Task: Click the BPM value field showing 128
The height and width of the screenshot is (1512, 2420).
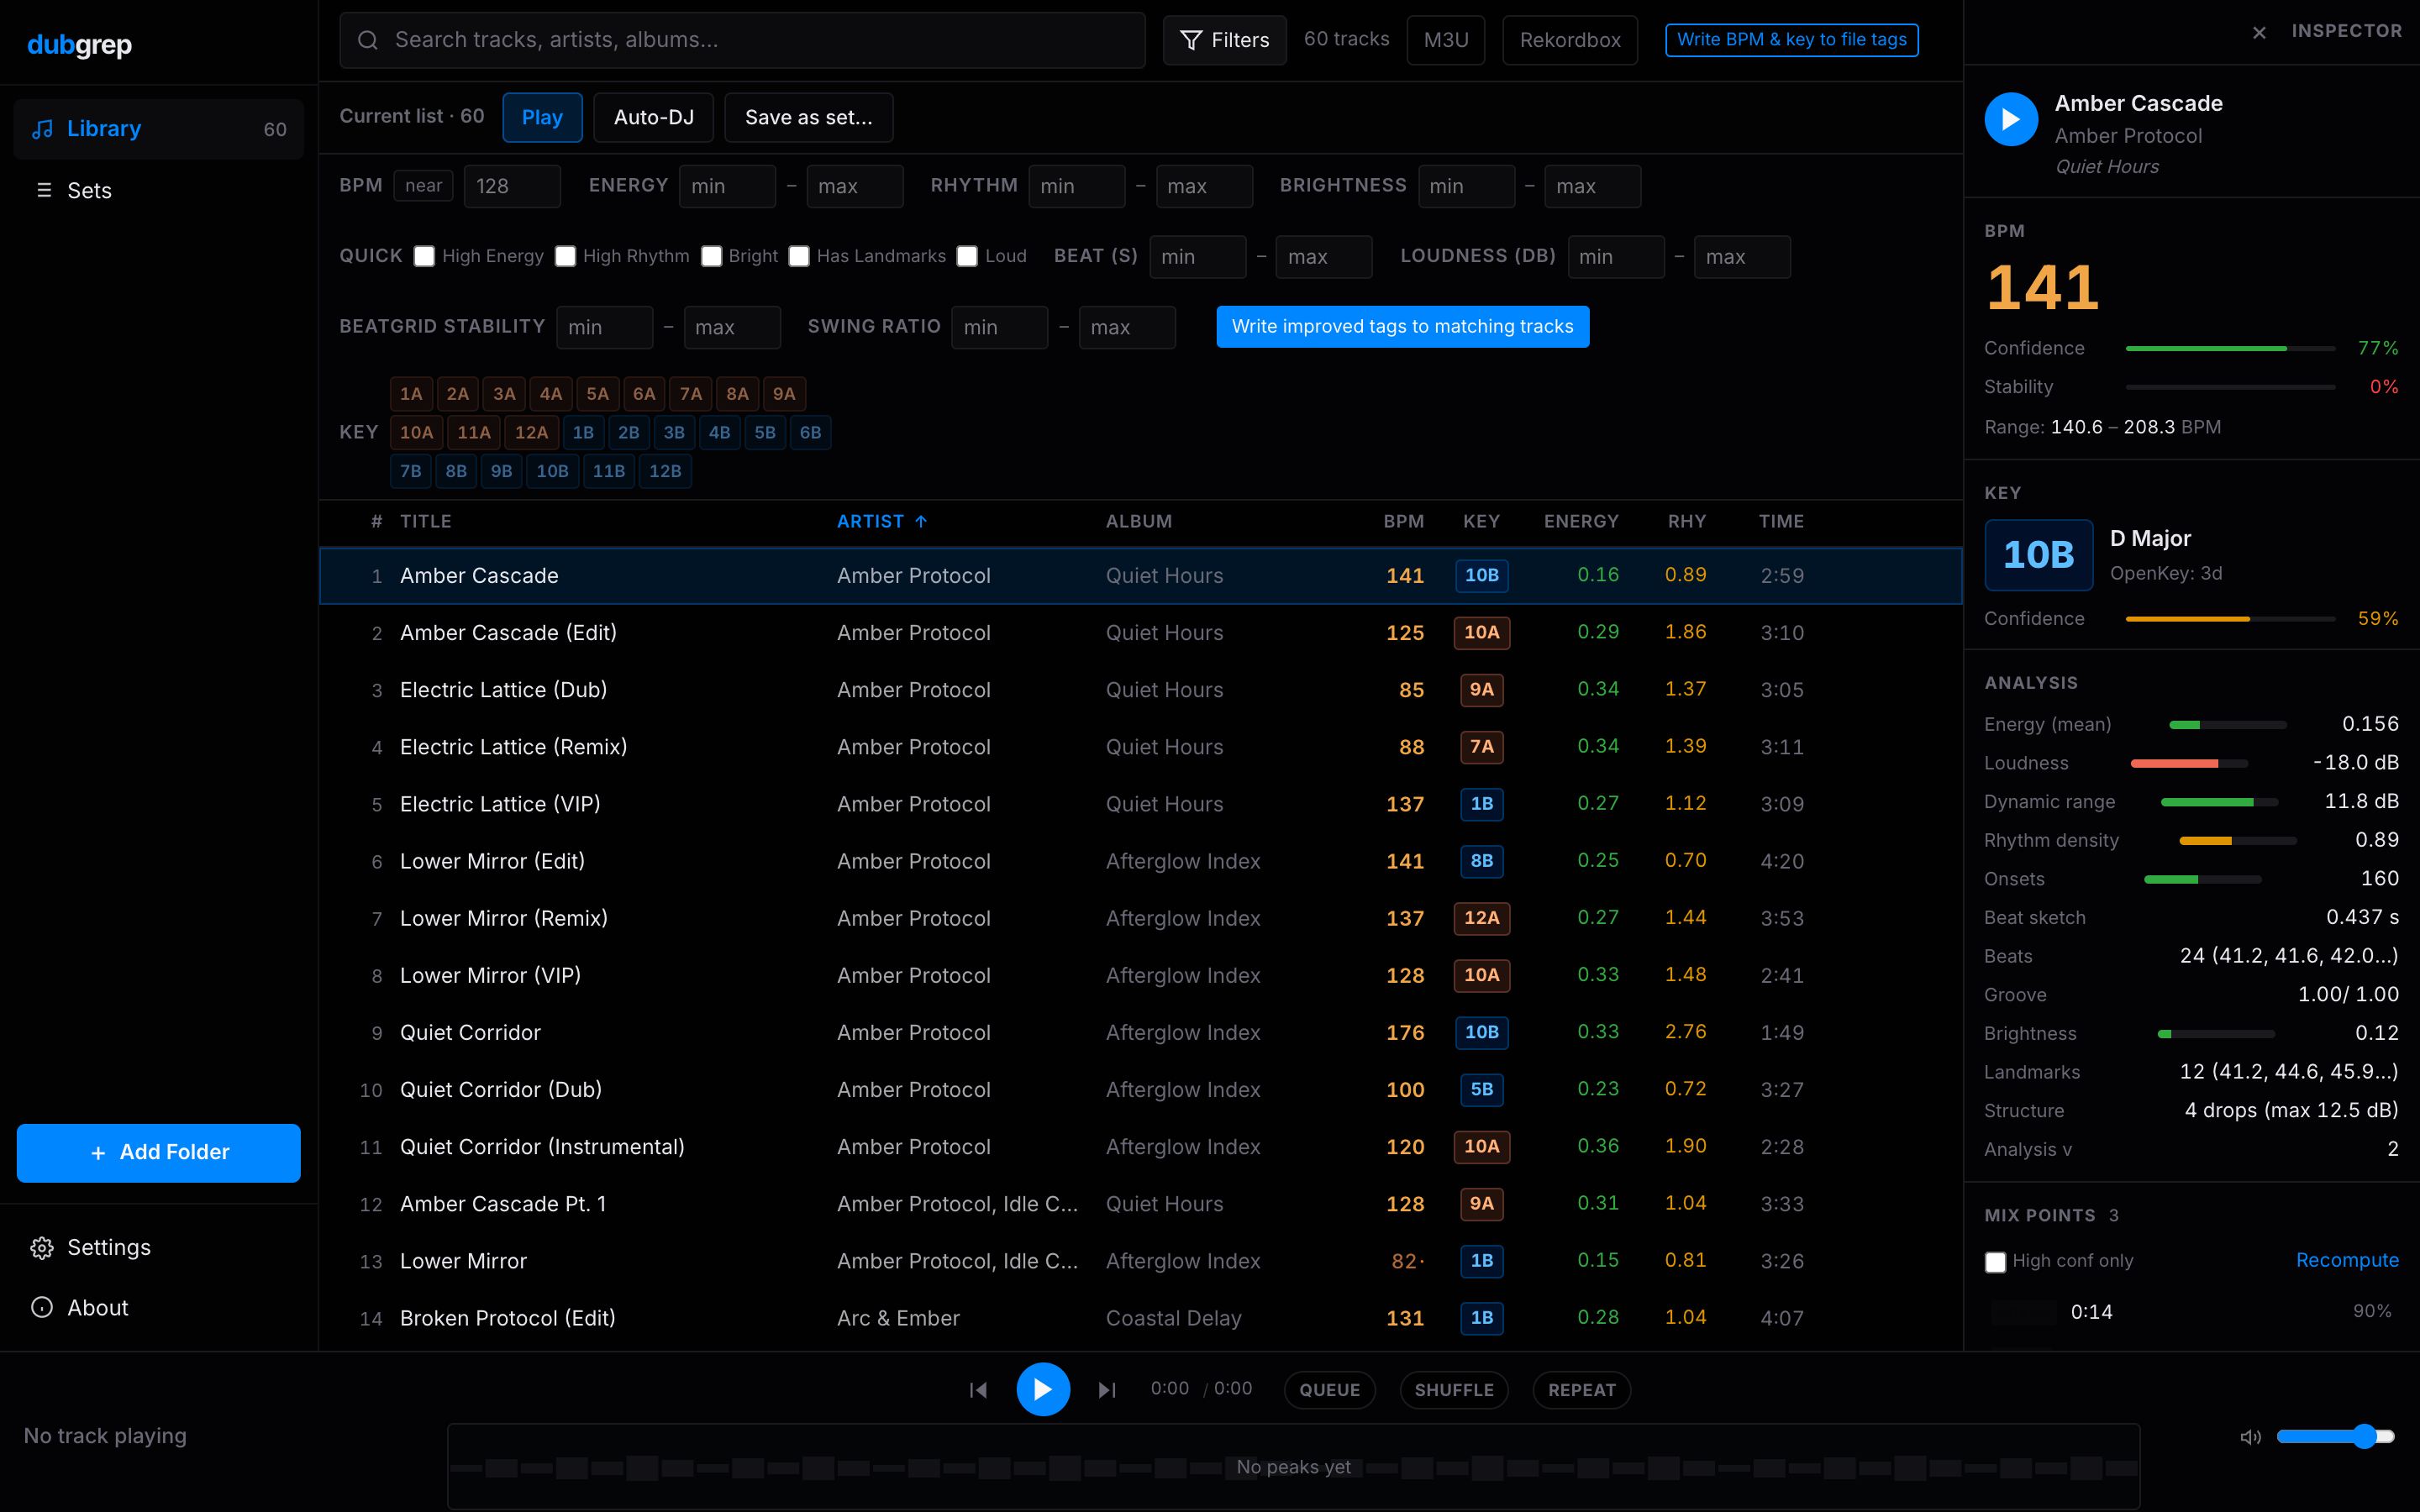Action: click(511, 187)
